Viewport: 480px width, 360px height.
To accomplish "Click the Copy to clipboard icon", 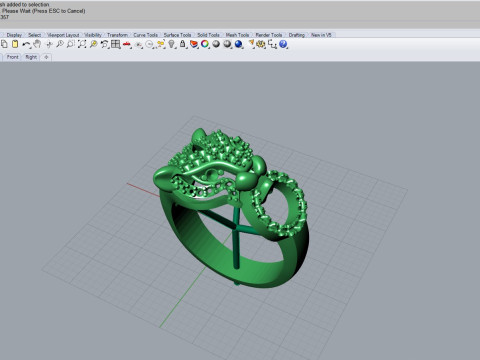I will point(4,44).
